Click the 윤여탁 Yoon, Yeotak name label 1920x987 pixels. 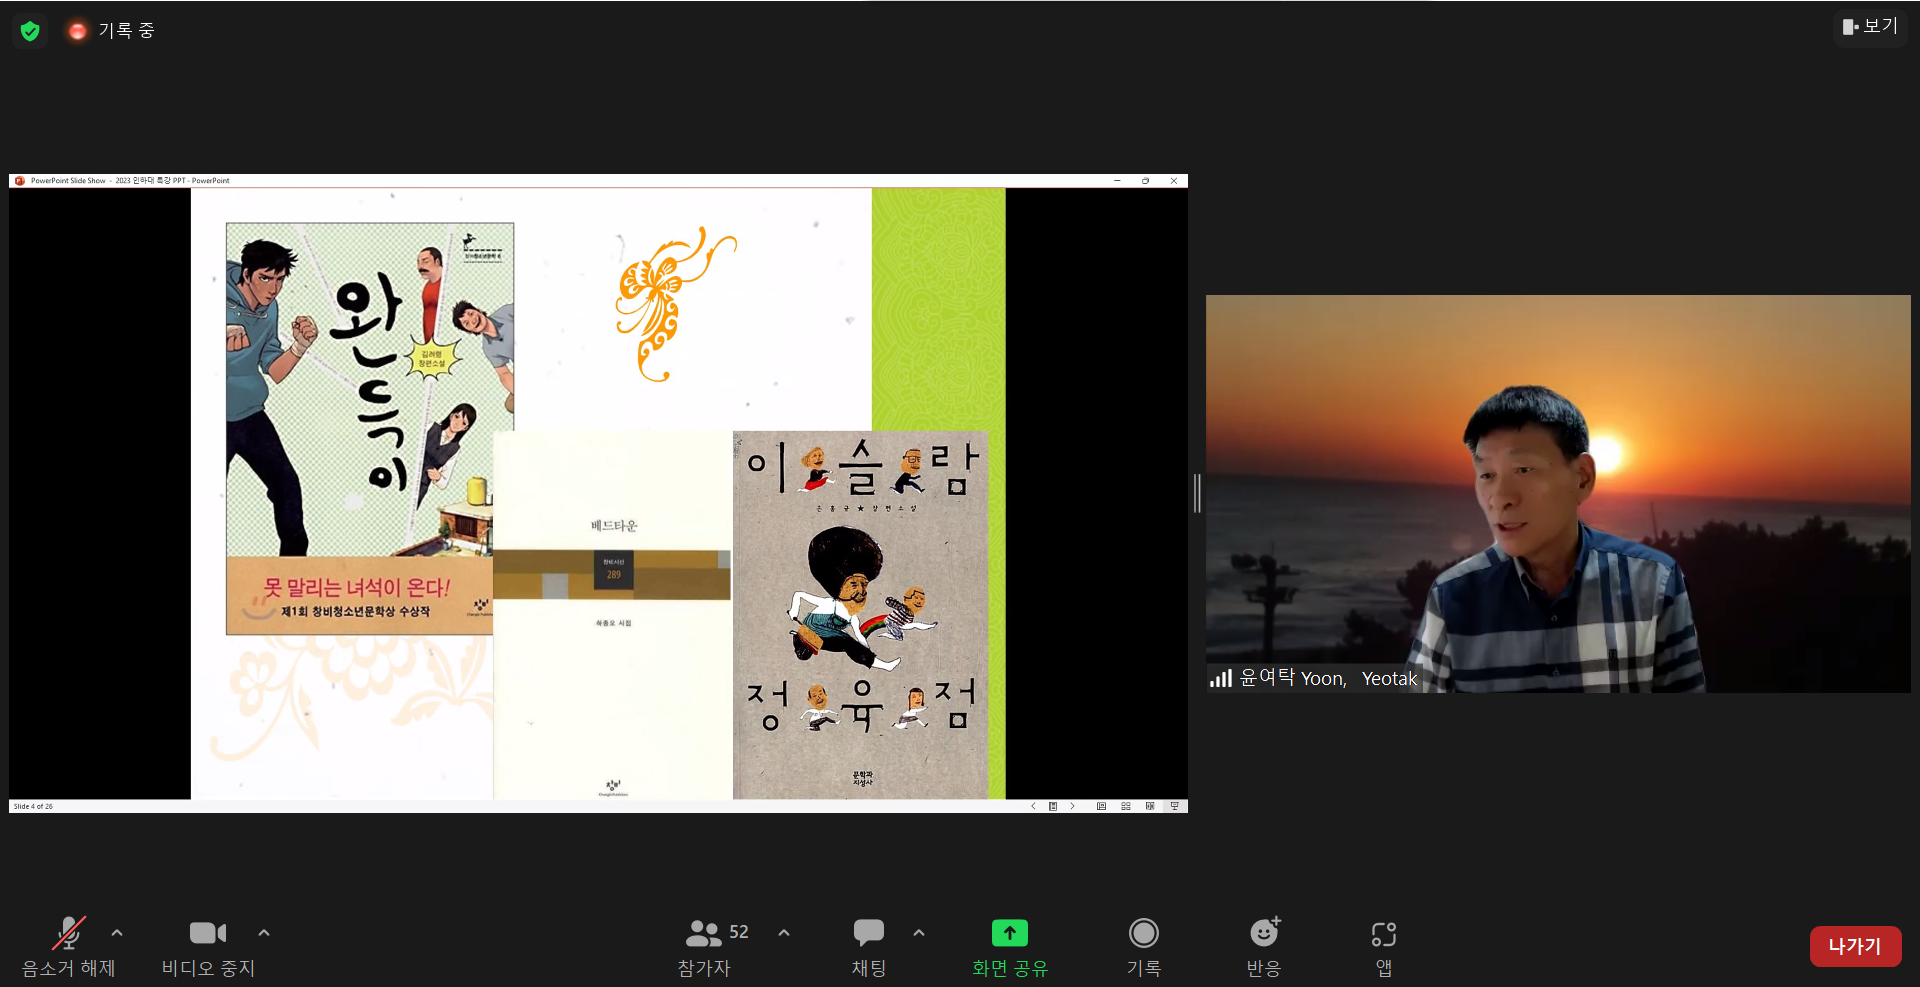[1328, 678]
